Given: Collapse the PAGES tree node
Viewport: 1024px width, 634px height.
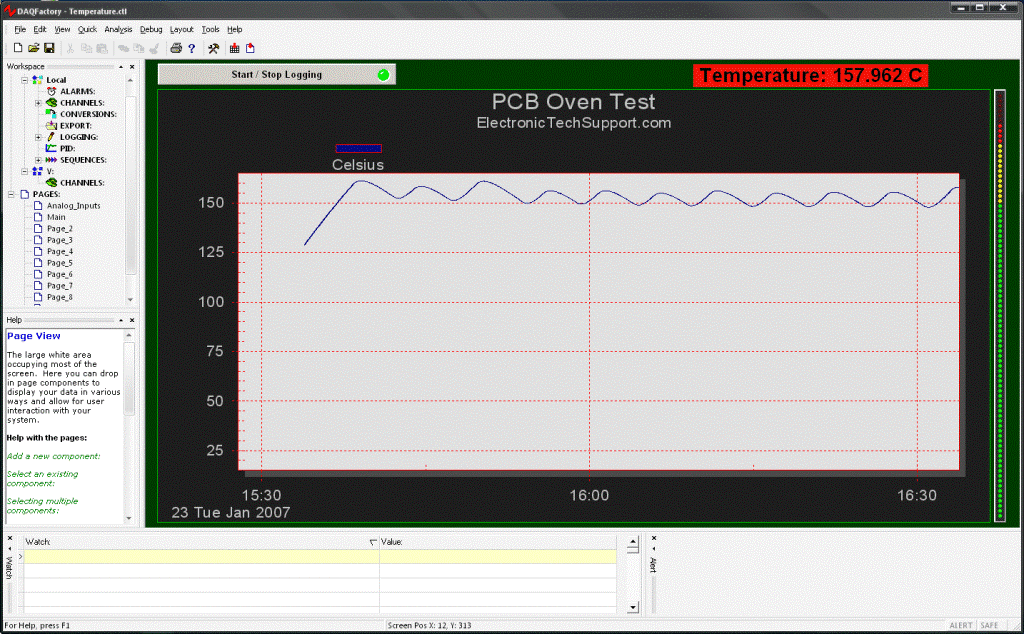Looking at the screenshot, I should point(11,194).
